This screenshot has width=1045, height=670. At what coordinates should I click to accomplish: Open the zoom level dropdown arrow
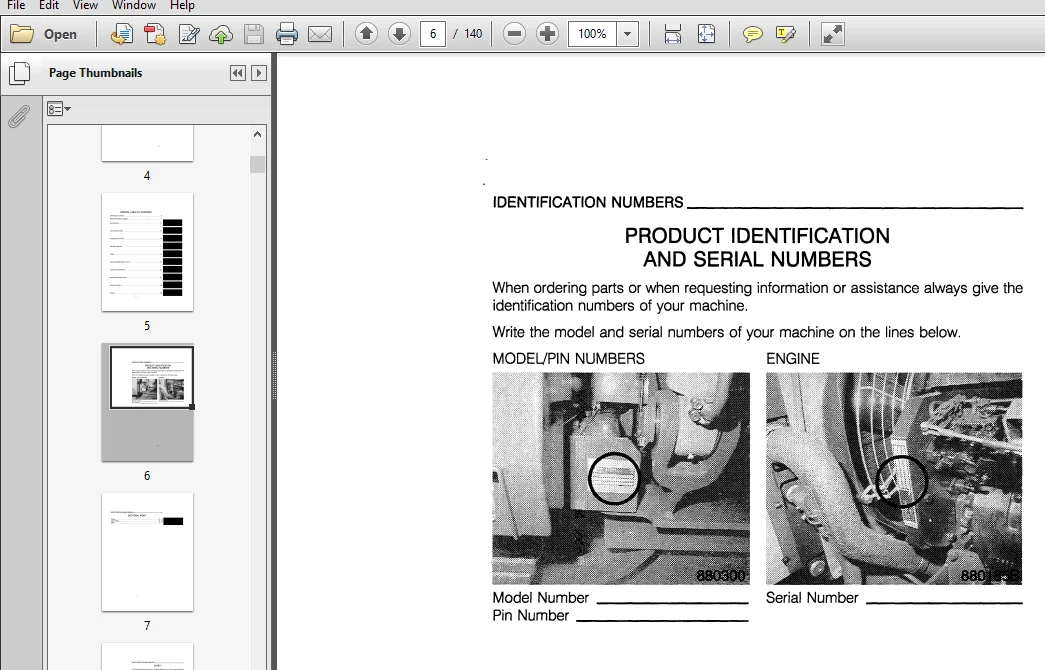click(x=627, y=33)
